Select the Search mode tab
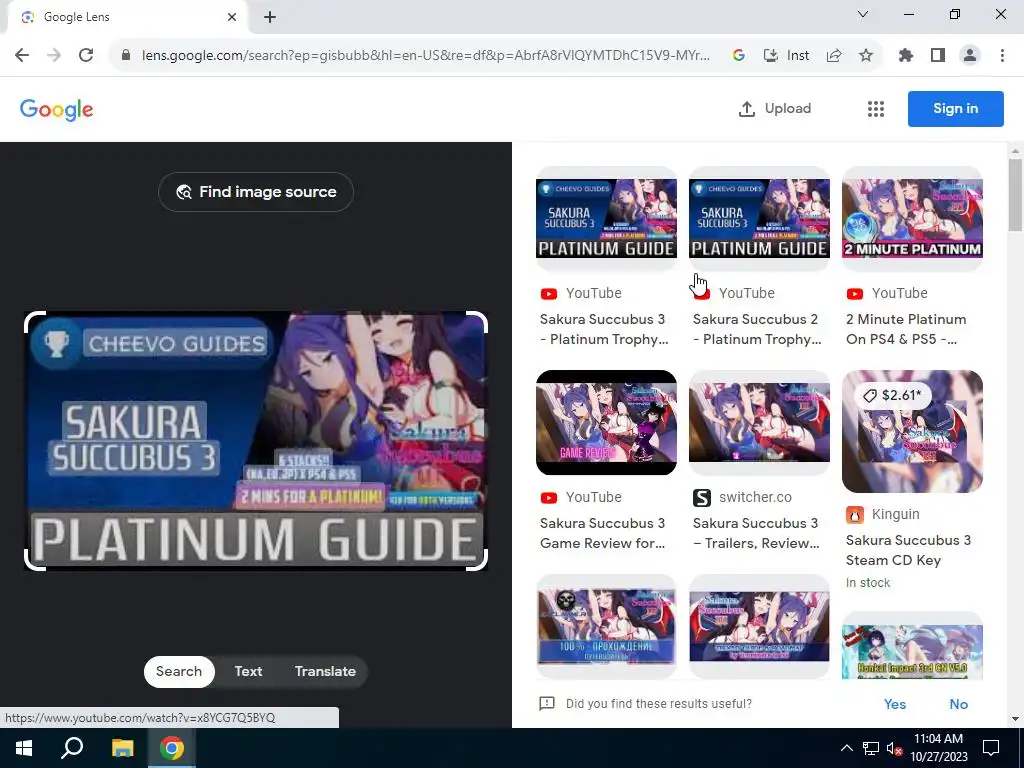Screen dimensions: 1024x768 pyautogui.click(x=179, y=671)
